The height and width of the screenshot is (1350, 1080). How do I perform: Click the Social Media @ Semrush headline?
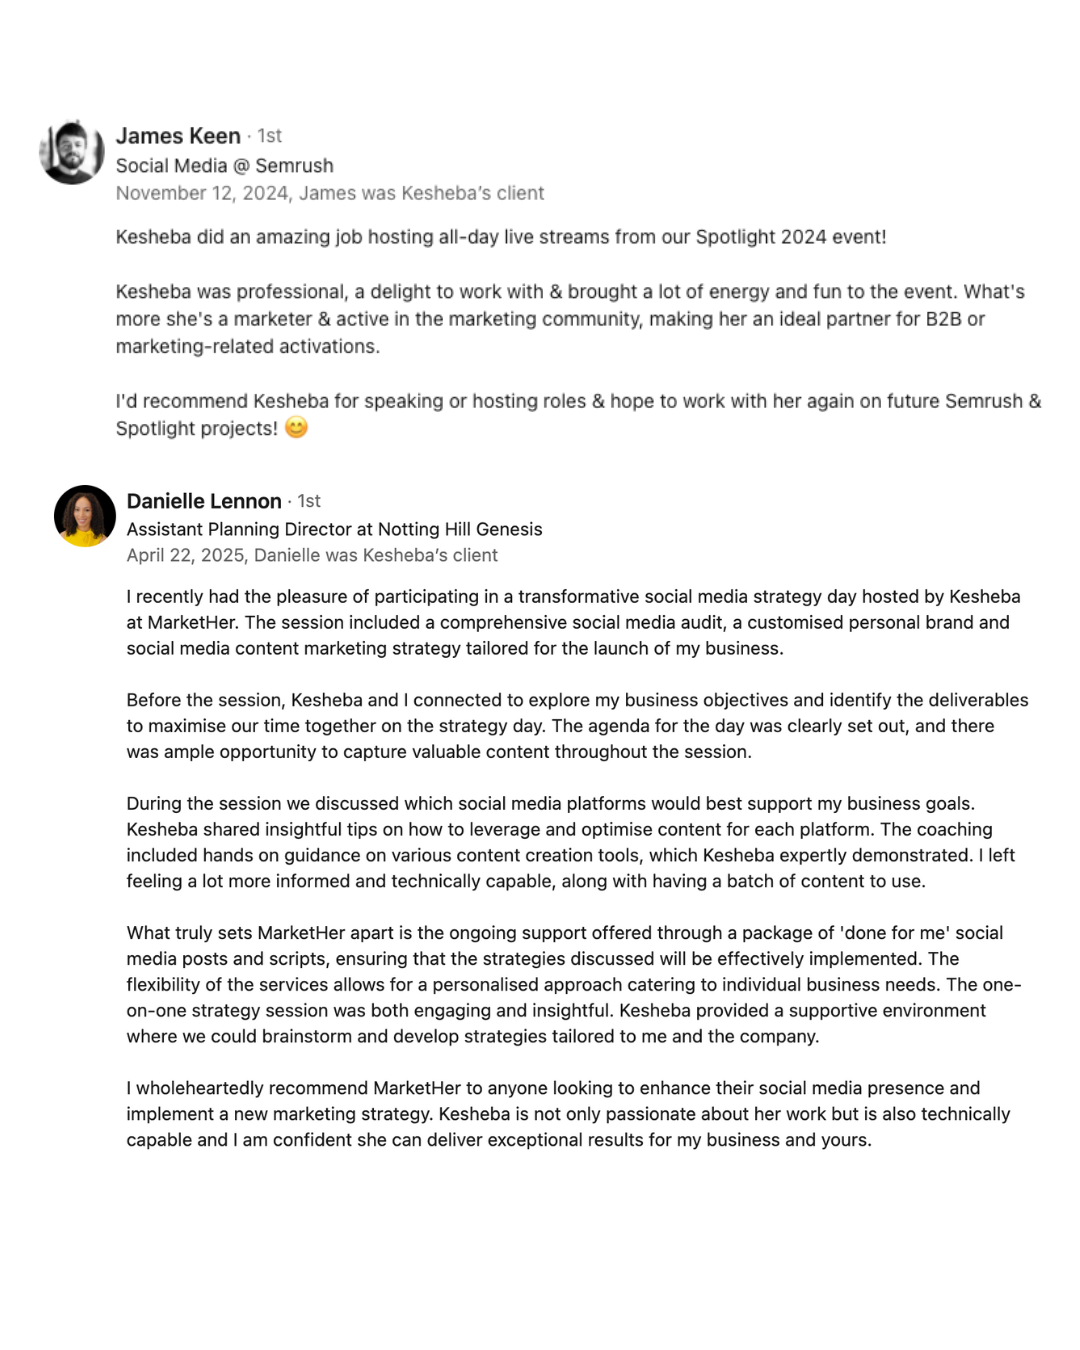pyautogui.click(x=225, y=166)
